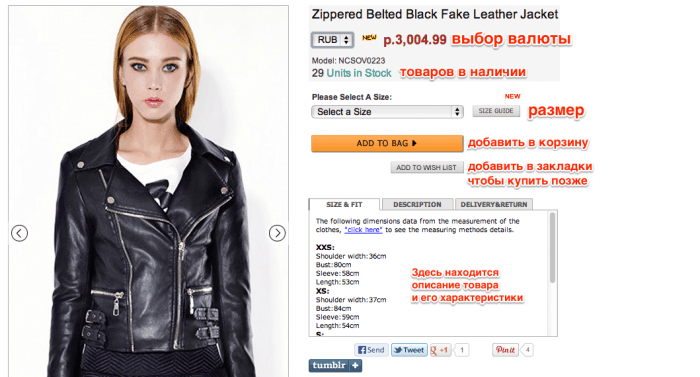Viewport: 700px width, 377px height.
Task: Open the RUB currency dropdown
Action: [x=333, y=40]
